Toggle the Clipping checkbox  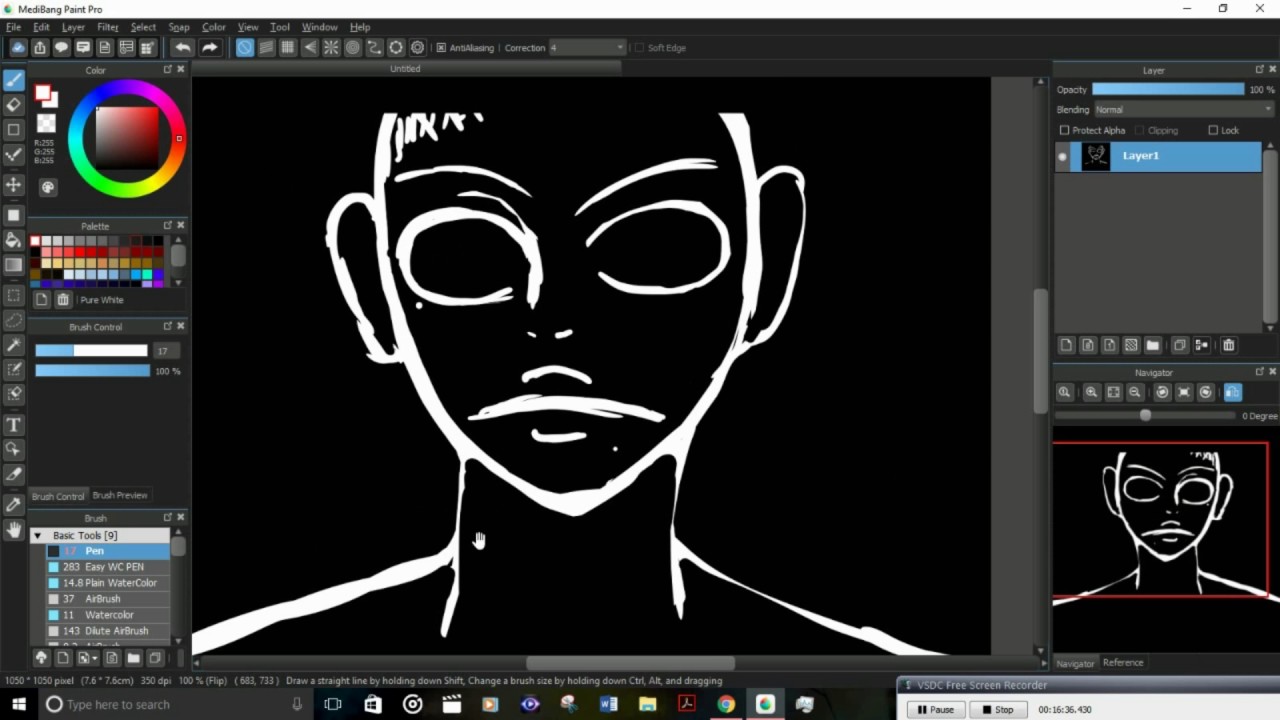[x=1139, y=130]
